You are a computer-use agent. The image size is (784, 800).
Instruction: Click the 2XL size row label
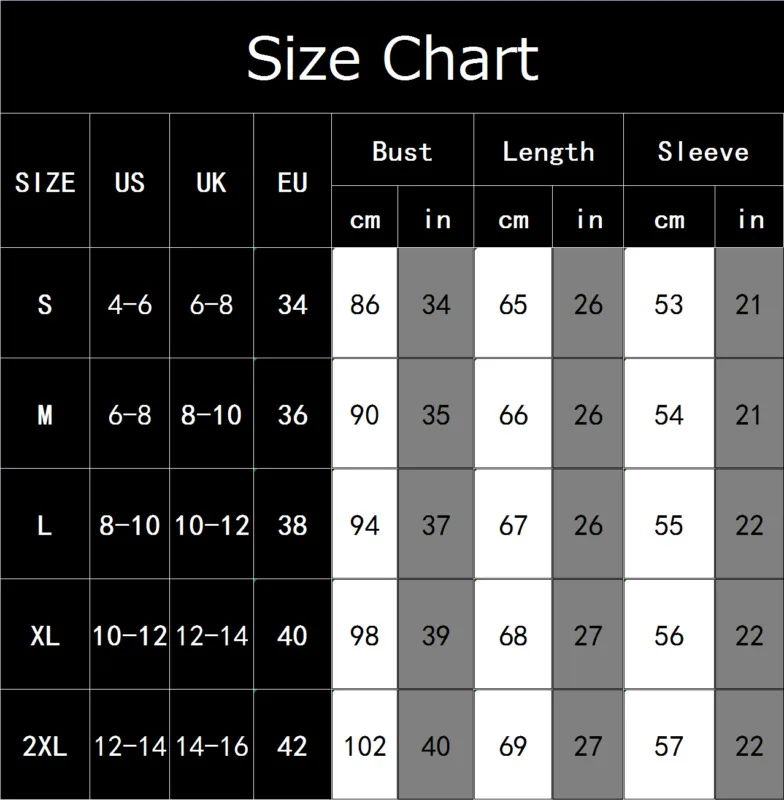tap(45, 745)
